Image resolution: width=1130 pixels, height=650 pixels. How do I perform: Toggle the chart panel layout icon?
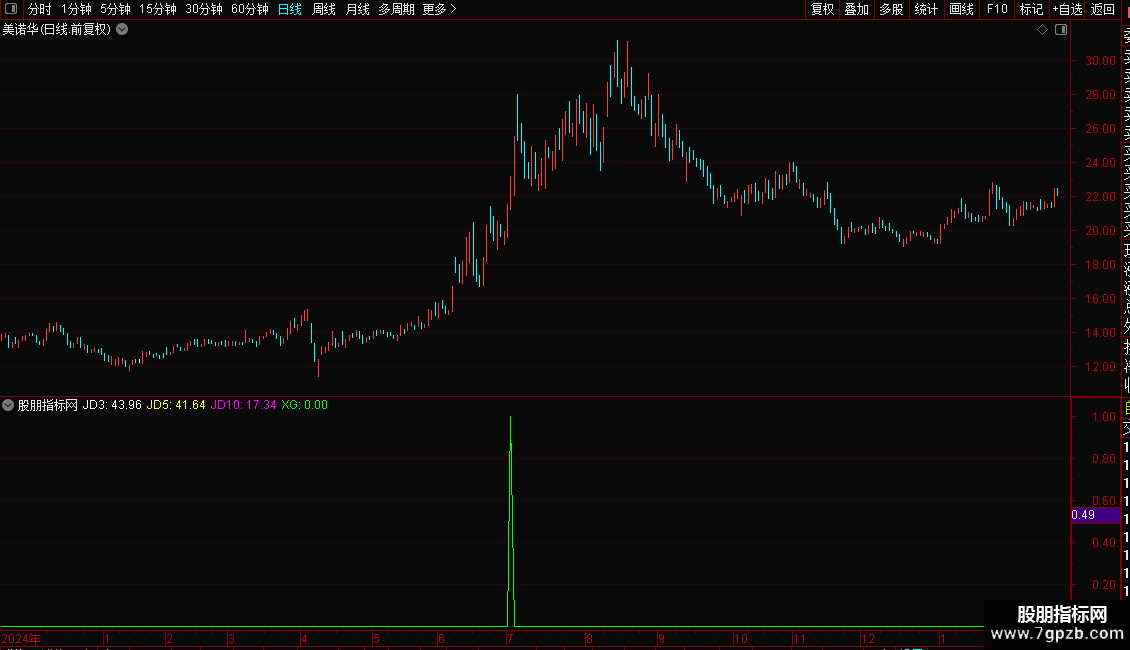1061,30
